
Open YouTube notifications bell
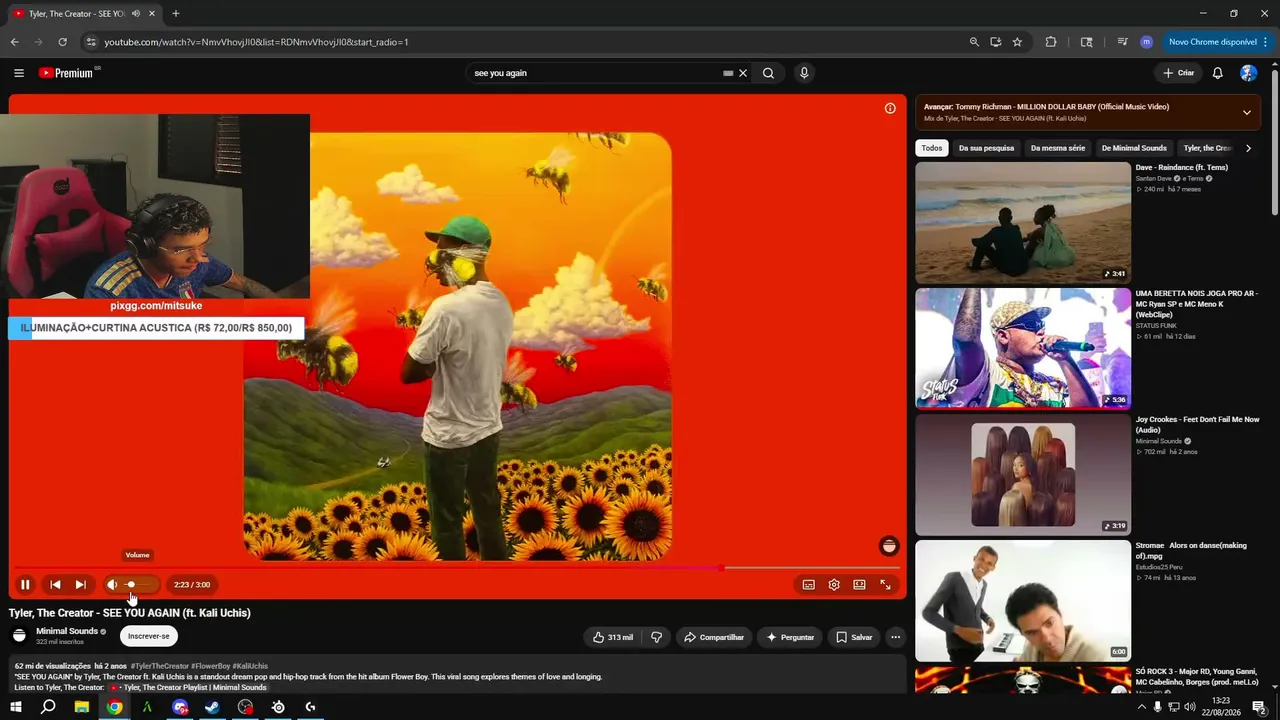pos(1218,73)
